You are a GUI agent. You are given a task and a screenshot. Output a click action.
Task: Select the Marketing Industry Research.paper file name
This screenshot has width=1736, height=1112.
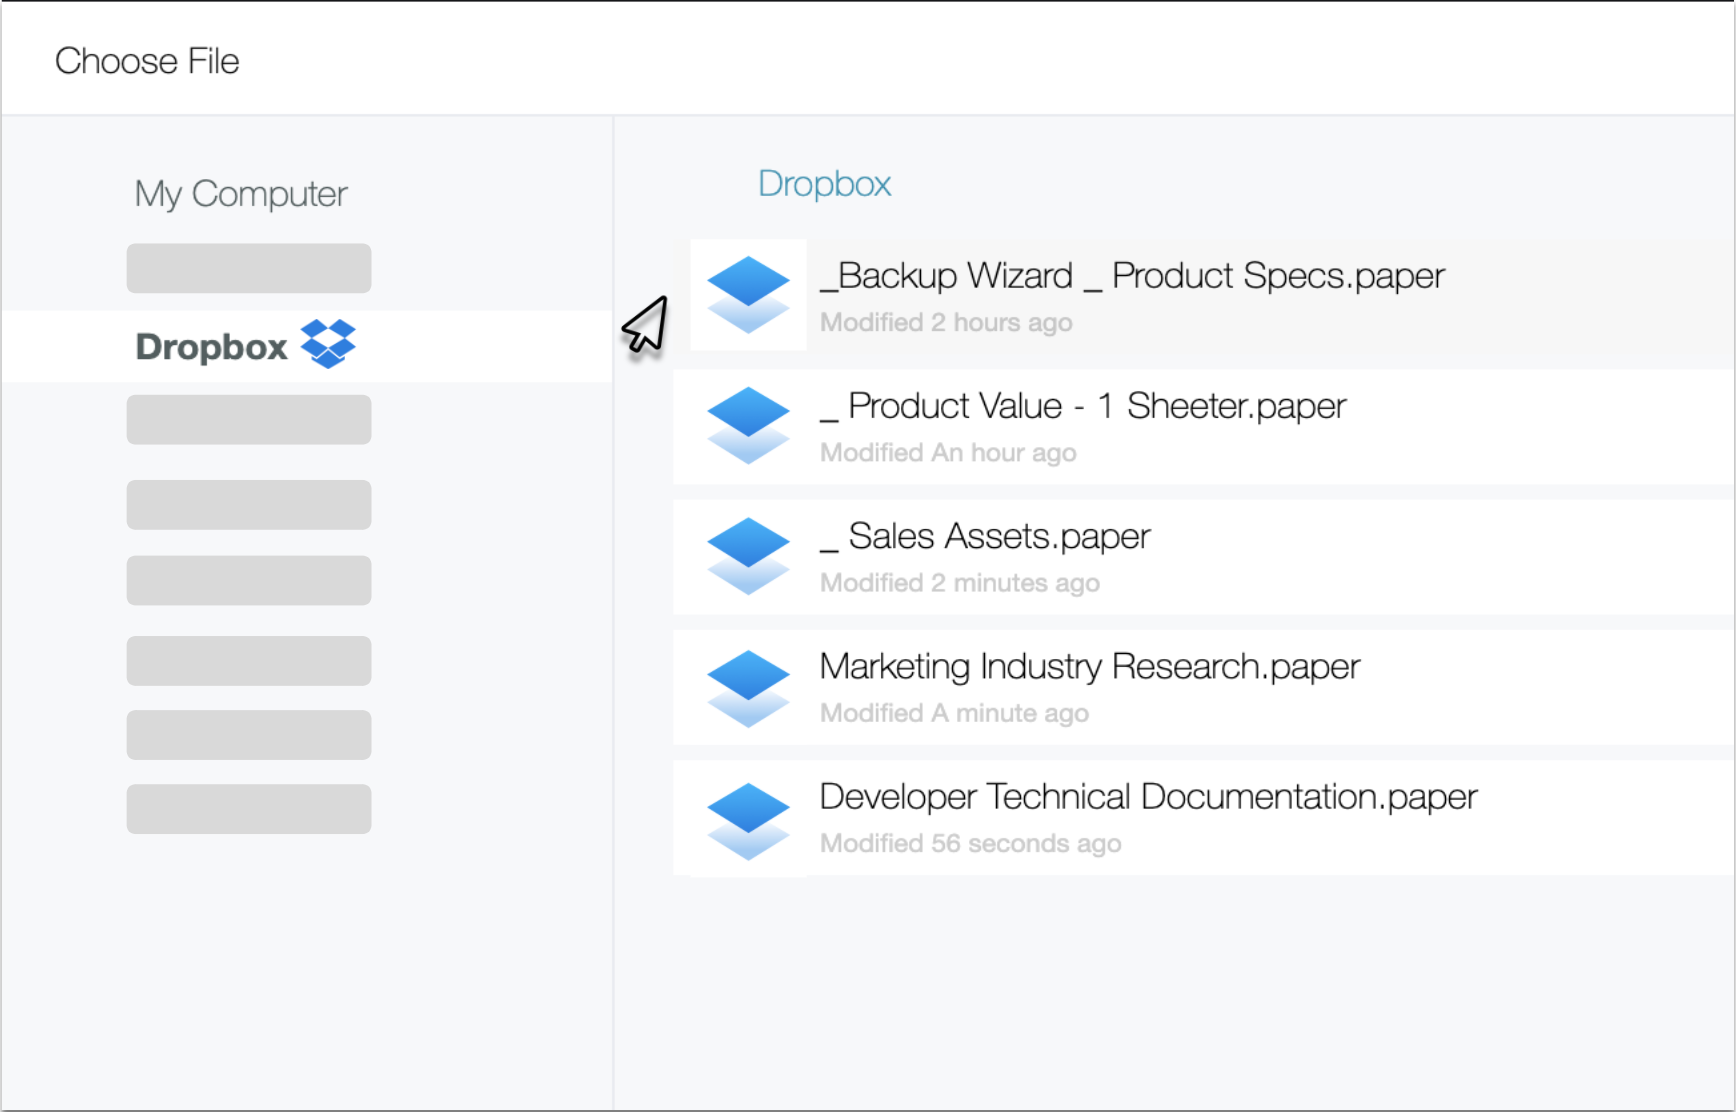click(1089, 666)
